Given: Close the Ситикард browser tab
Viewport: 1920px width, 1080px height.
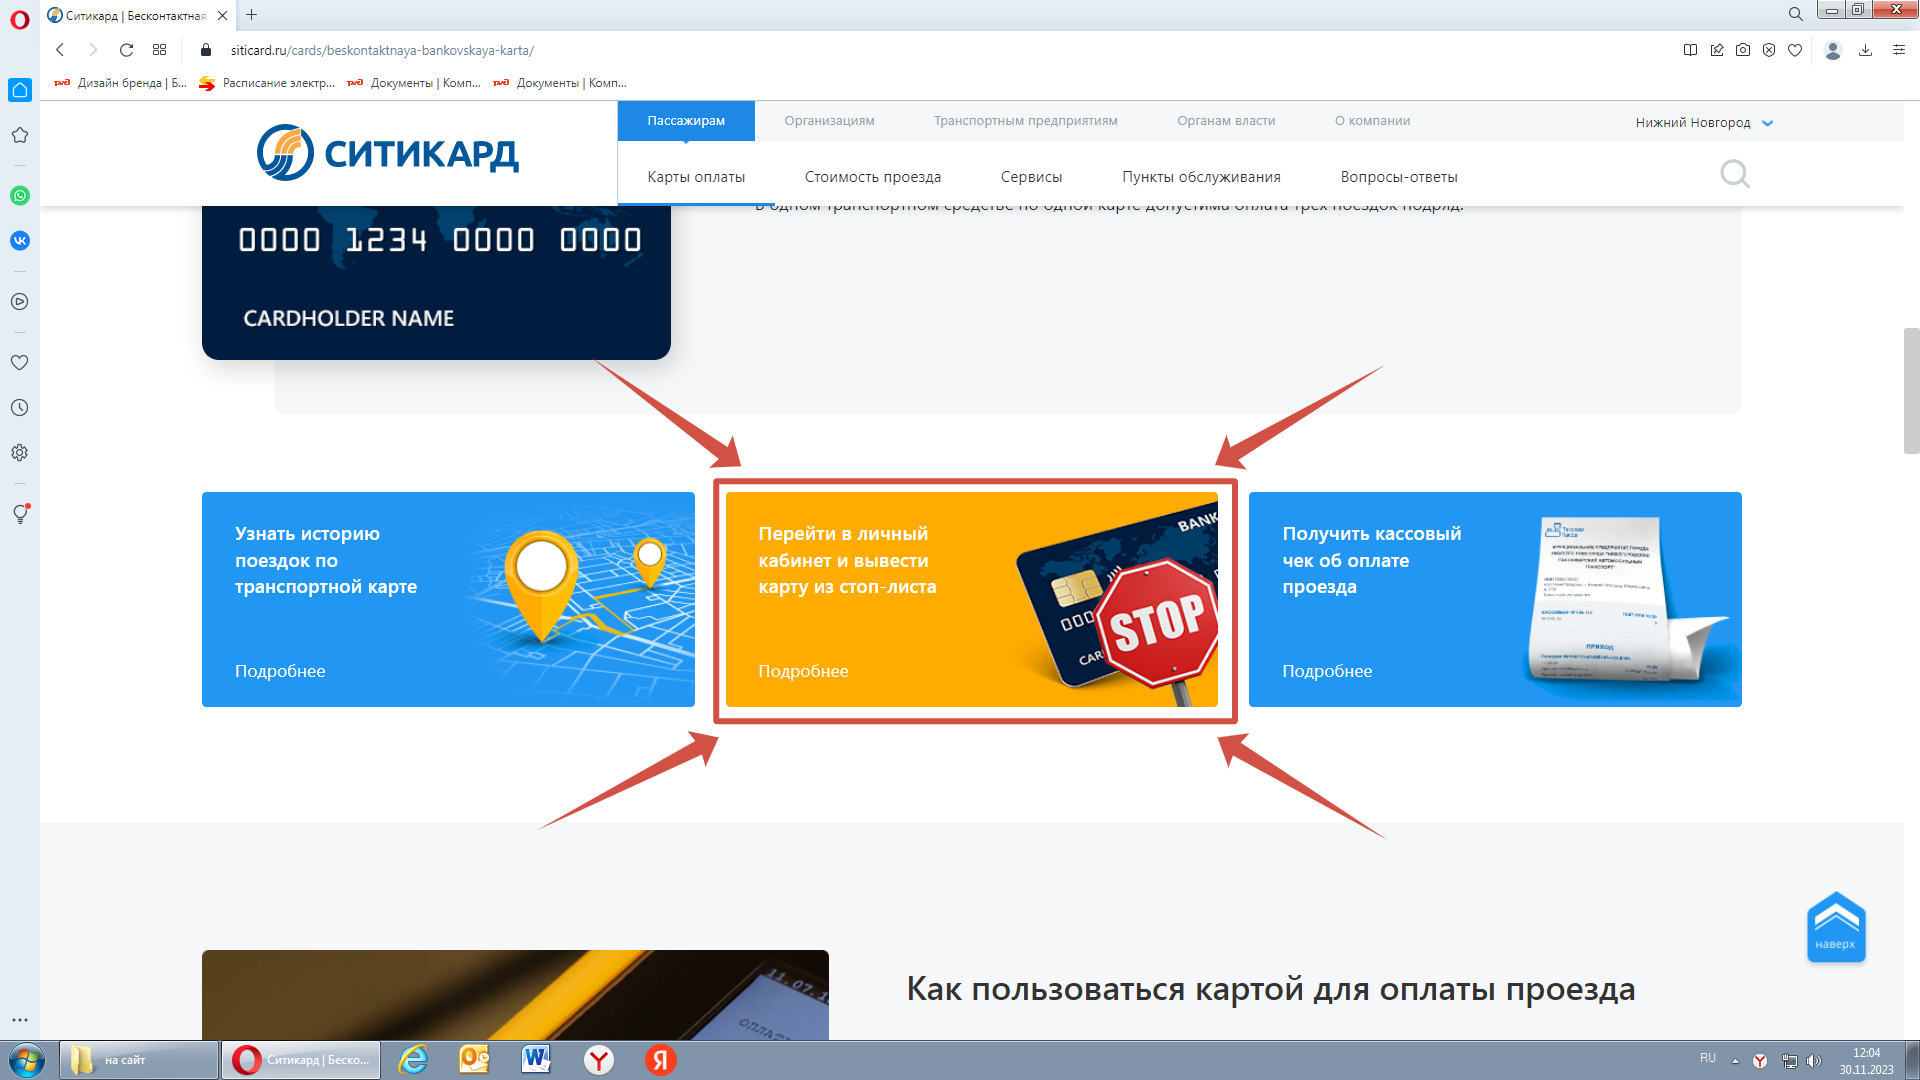Looking at the screenshot, I should pos(222,15).
